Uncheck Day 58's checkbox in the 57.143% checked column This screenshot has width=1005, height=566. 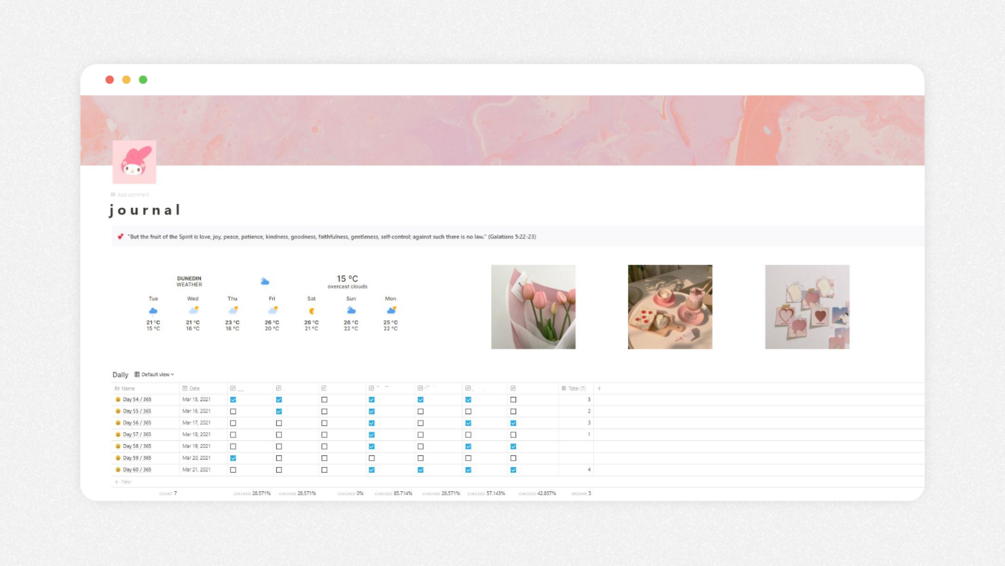click(x=469, y=446)
